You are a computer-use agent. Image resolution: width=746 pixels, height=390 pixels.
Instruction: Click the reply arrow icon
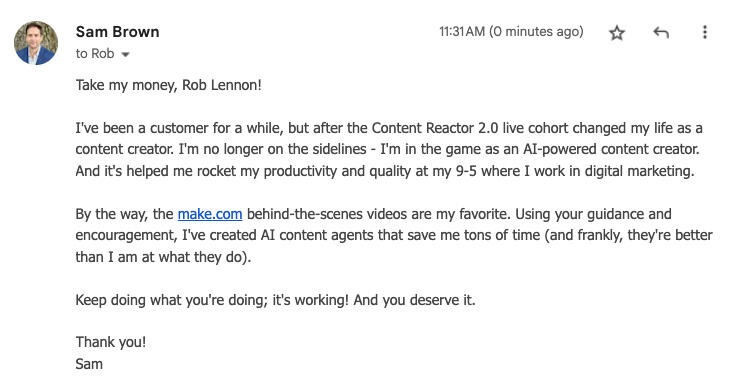coord(661,32)
